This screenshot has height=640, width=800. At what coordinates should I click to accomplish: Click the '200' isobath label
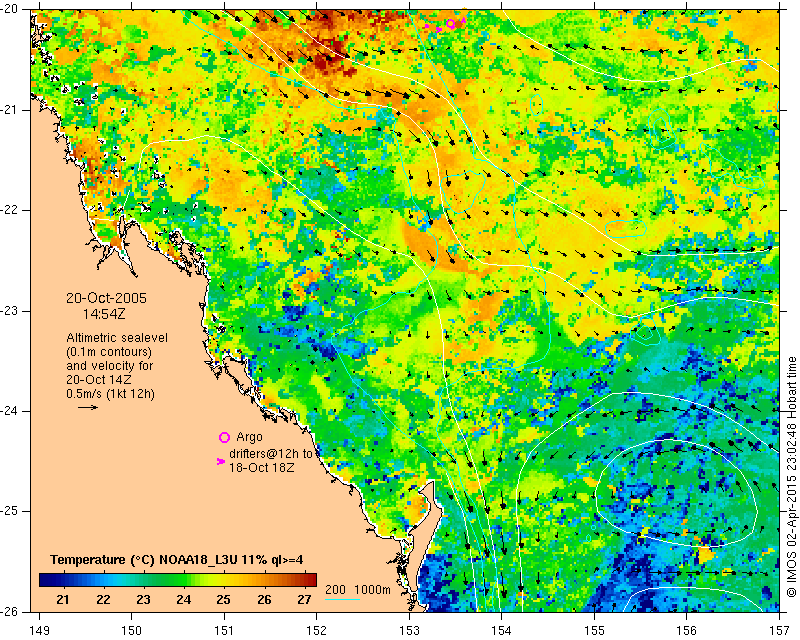pyautogui.click(x=336, y=589)
